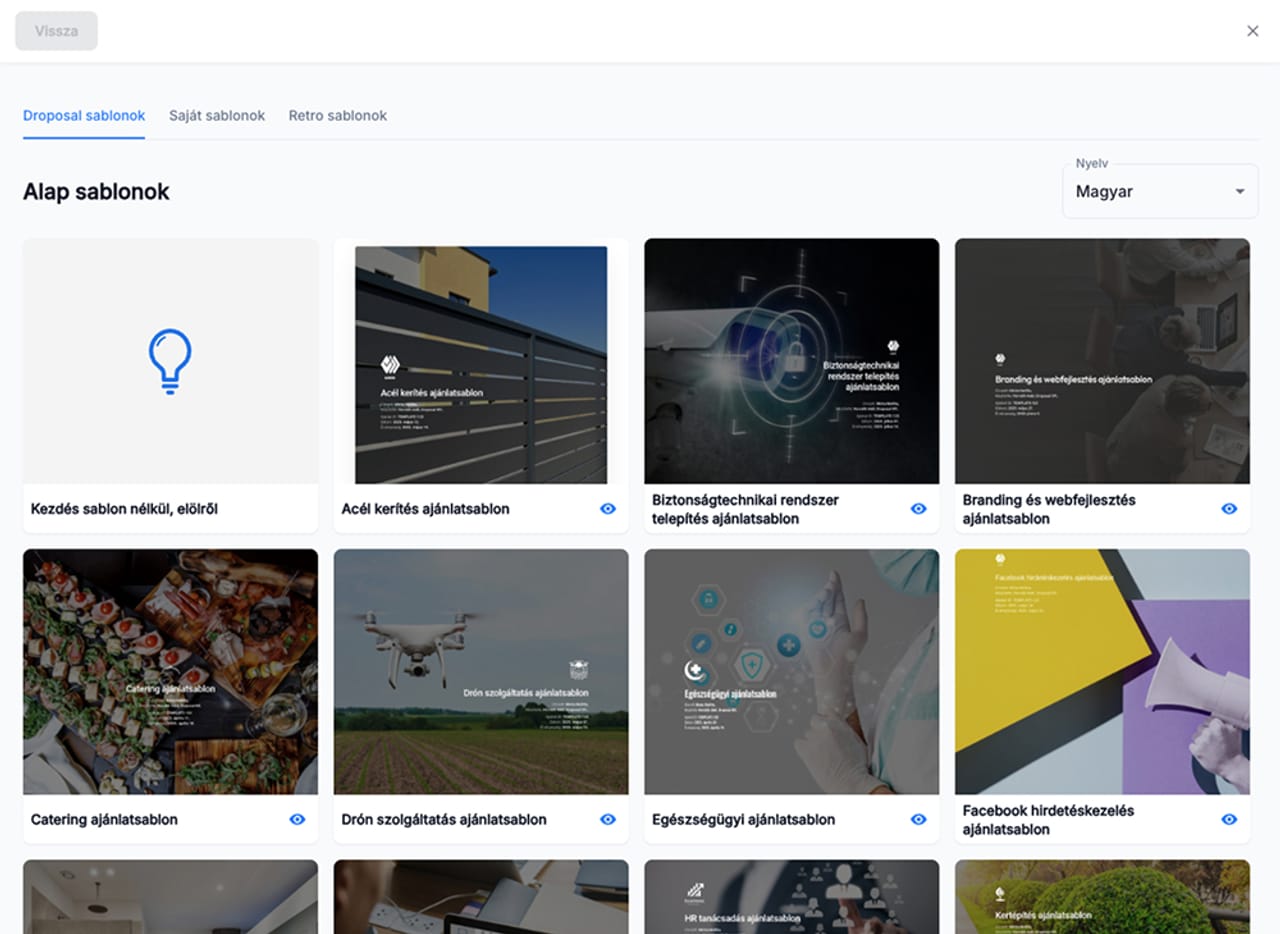Open the Nyelv language dropdown
Image resolution: width=1280 pixels, height=934 pixels.
[x=1159, y=192]
